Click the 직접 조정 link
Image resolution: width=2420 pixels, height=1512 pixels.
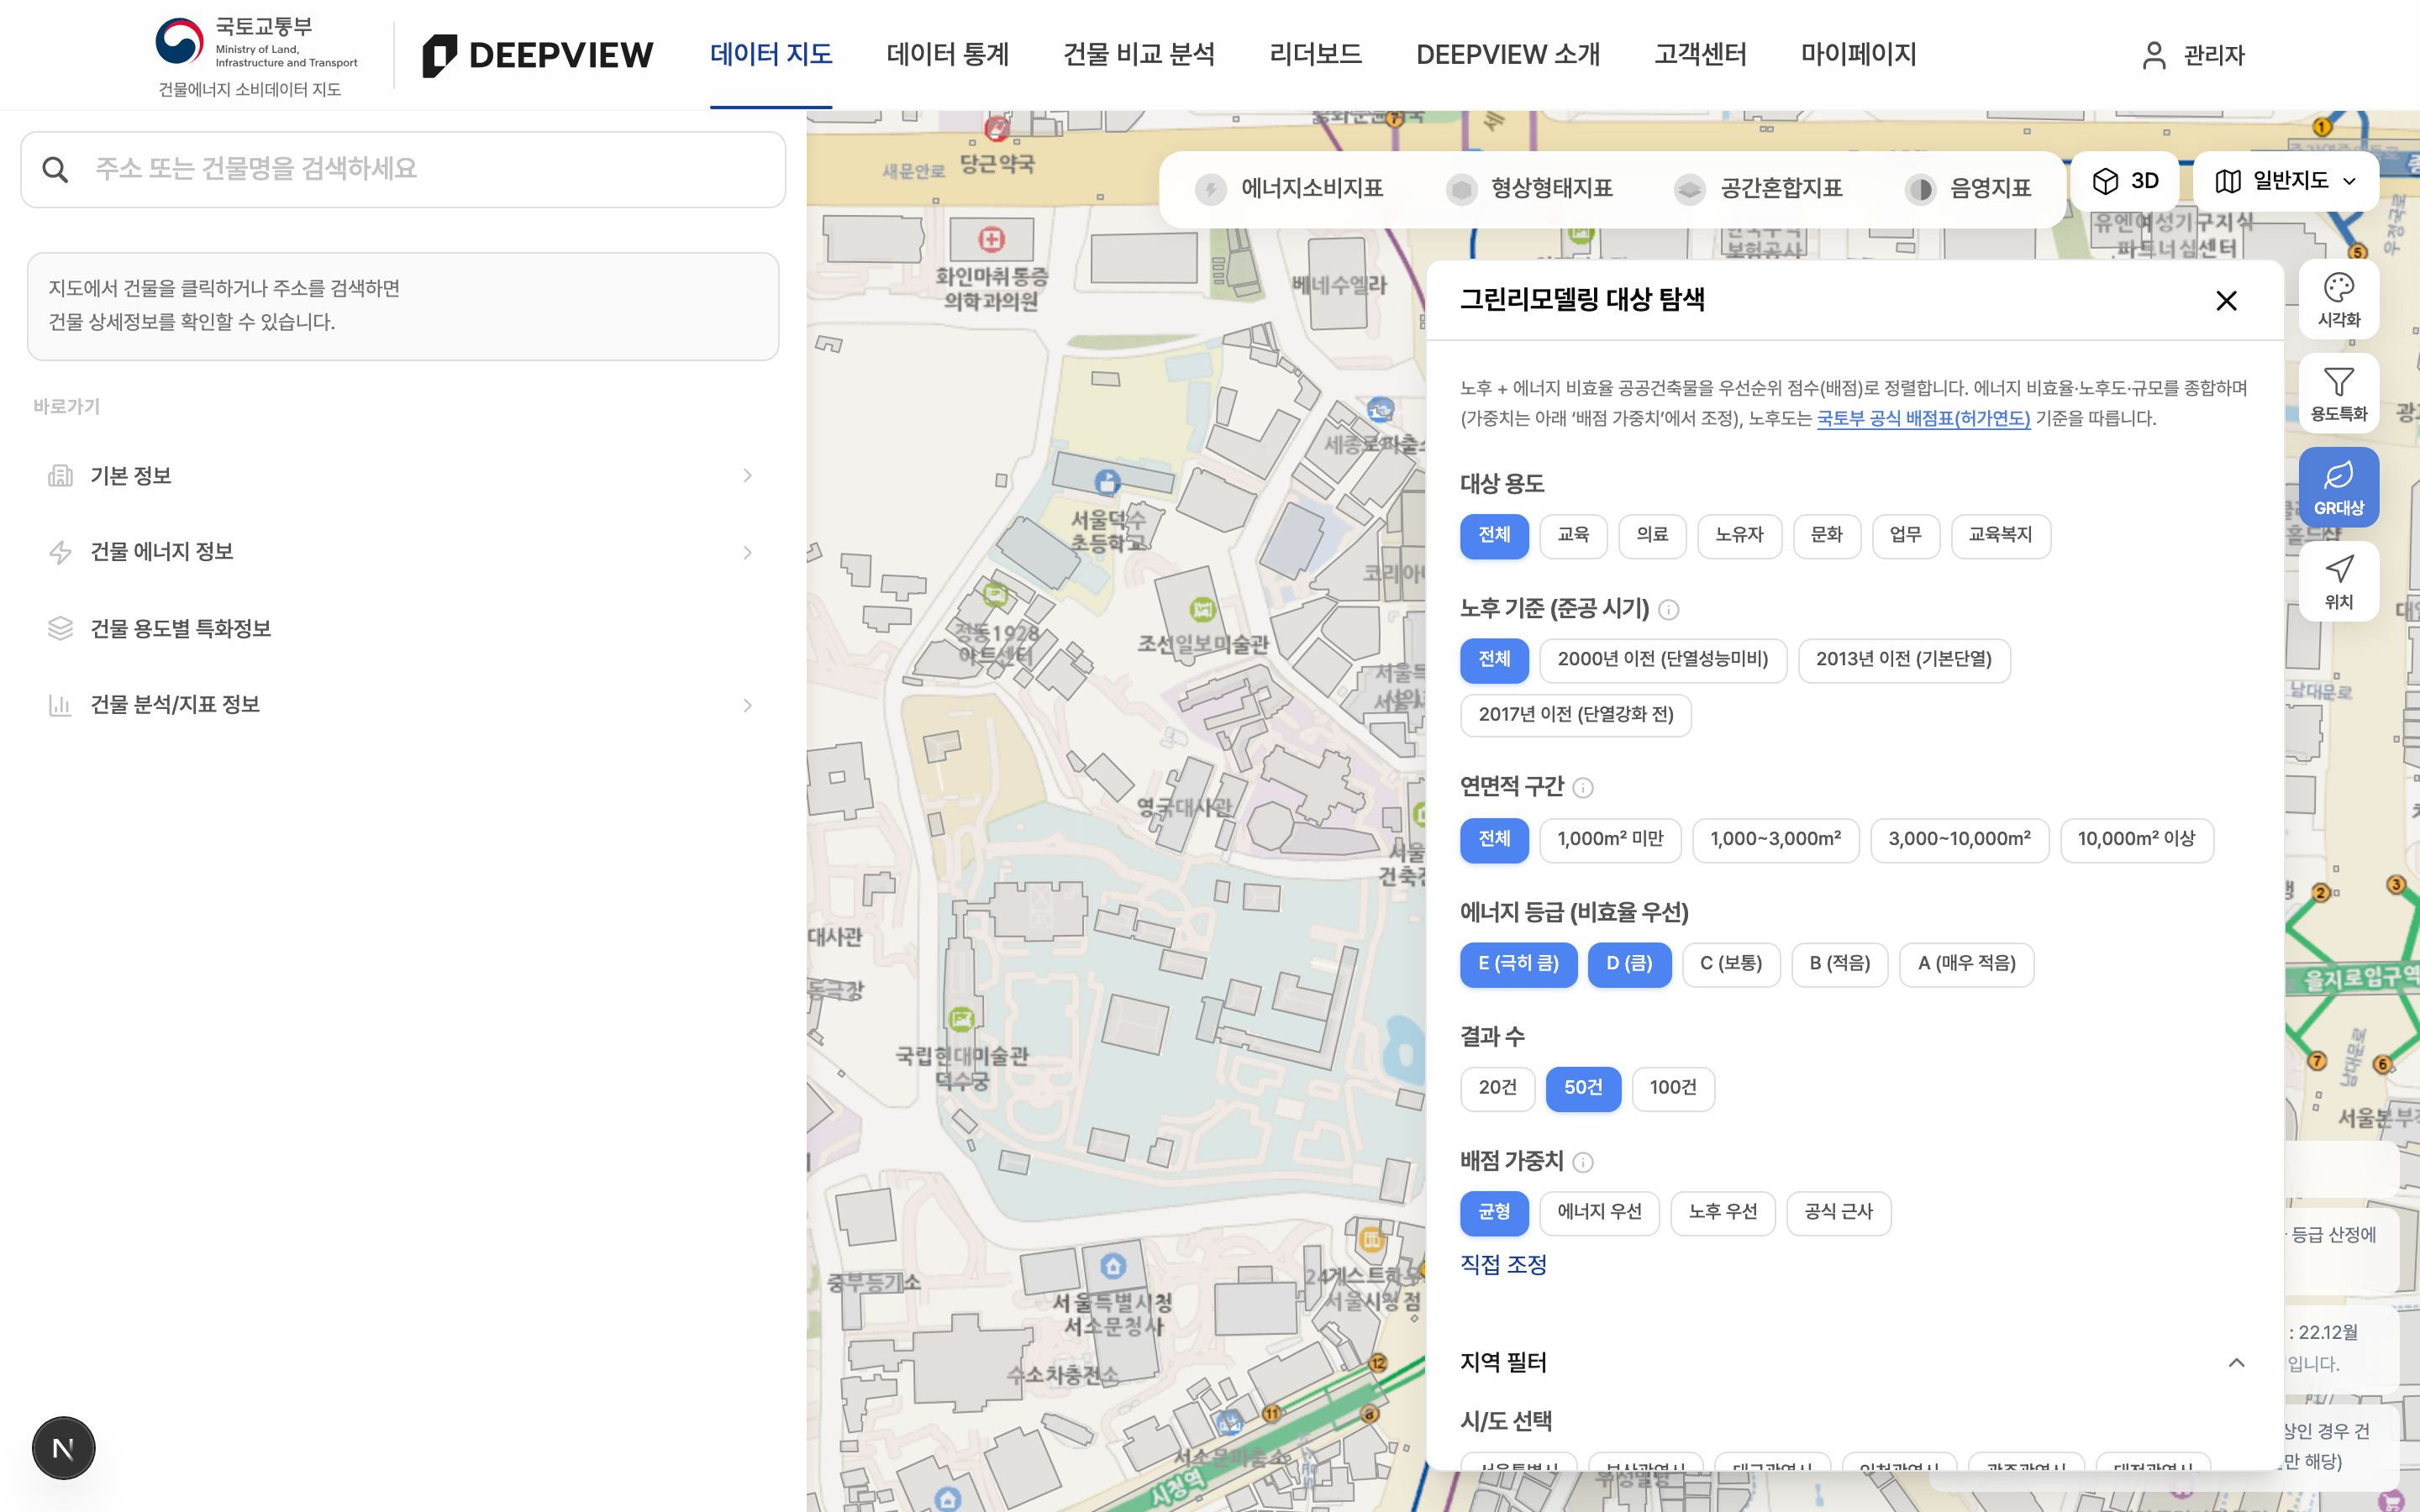1503,1265
